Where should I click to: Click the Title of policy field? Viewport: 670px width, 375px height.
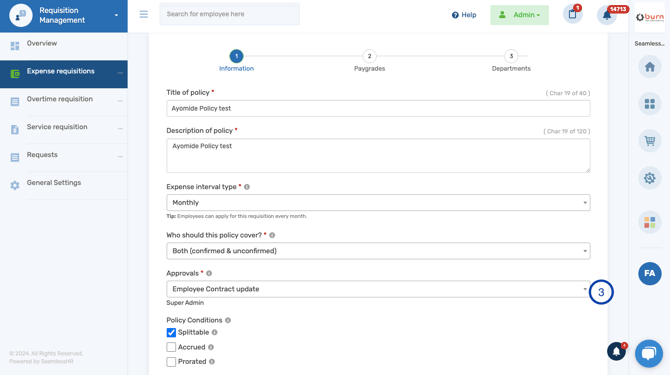[x=378, y=108]
